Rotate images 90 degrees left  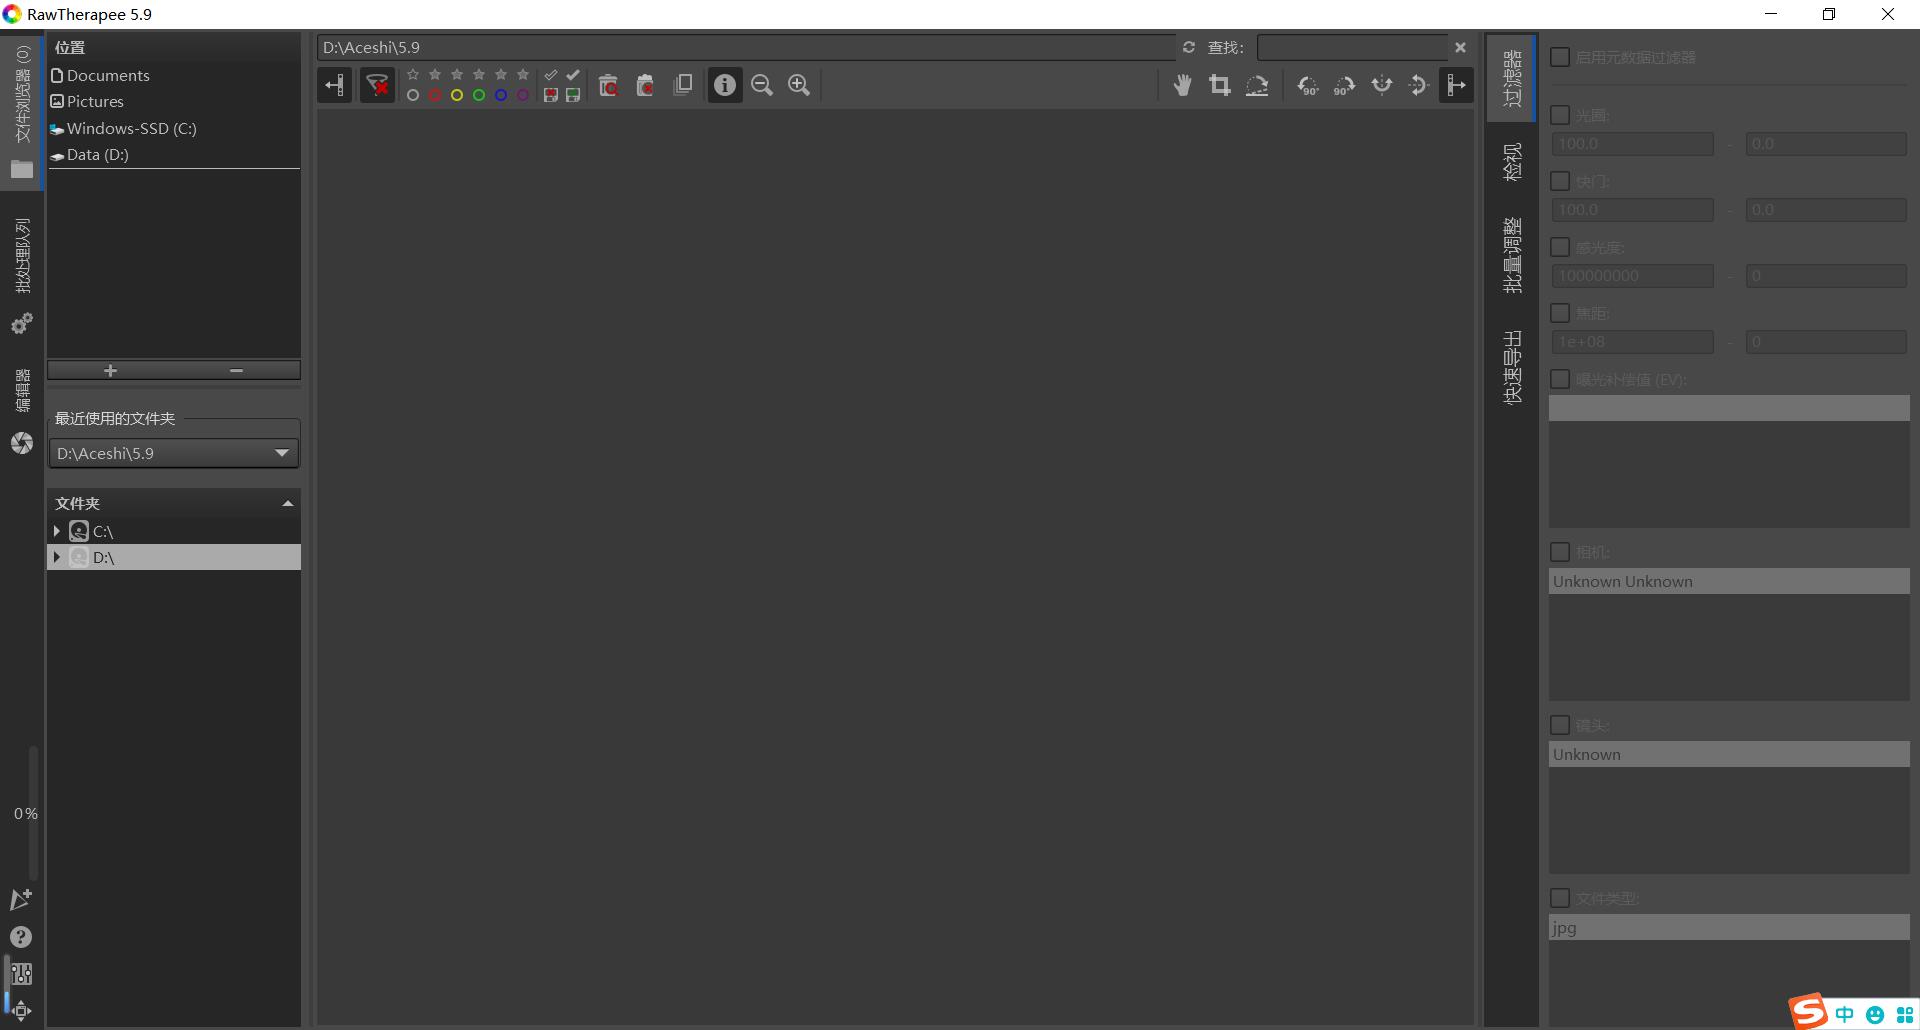pos(1308,86)
